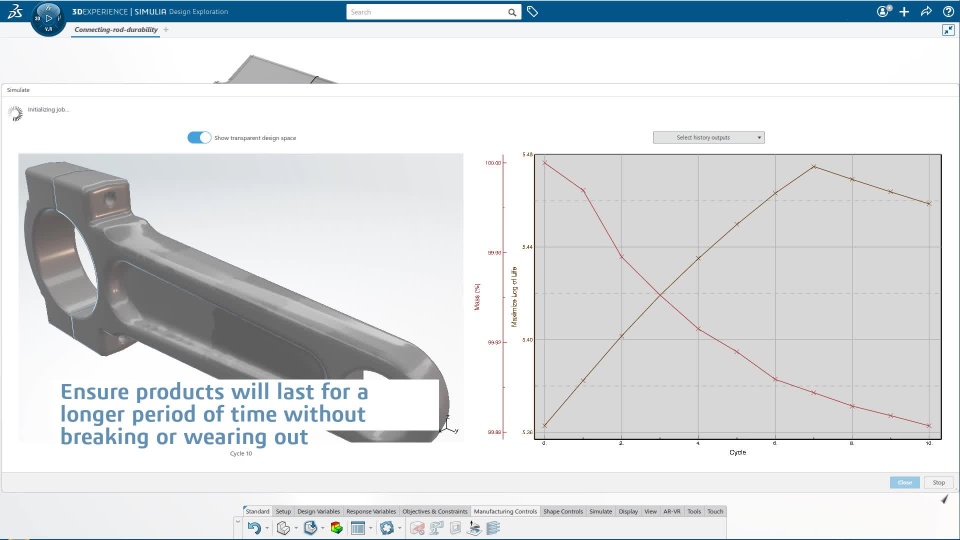Click the connecting rod 3D preview
Viewport: 960px width, 540px height.
(241, 298)
